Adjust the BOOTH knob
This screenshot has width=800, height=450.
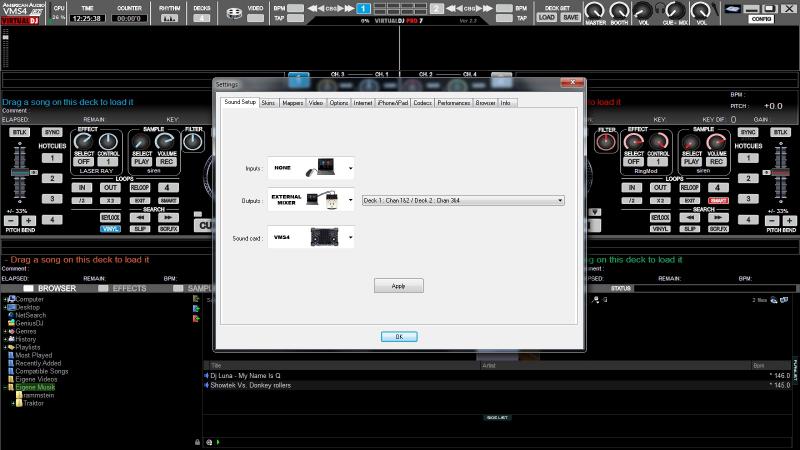[x=619, y=10]
